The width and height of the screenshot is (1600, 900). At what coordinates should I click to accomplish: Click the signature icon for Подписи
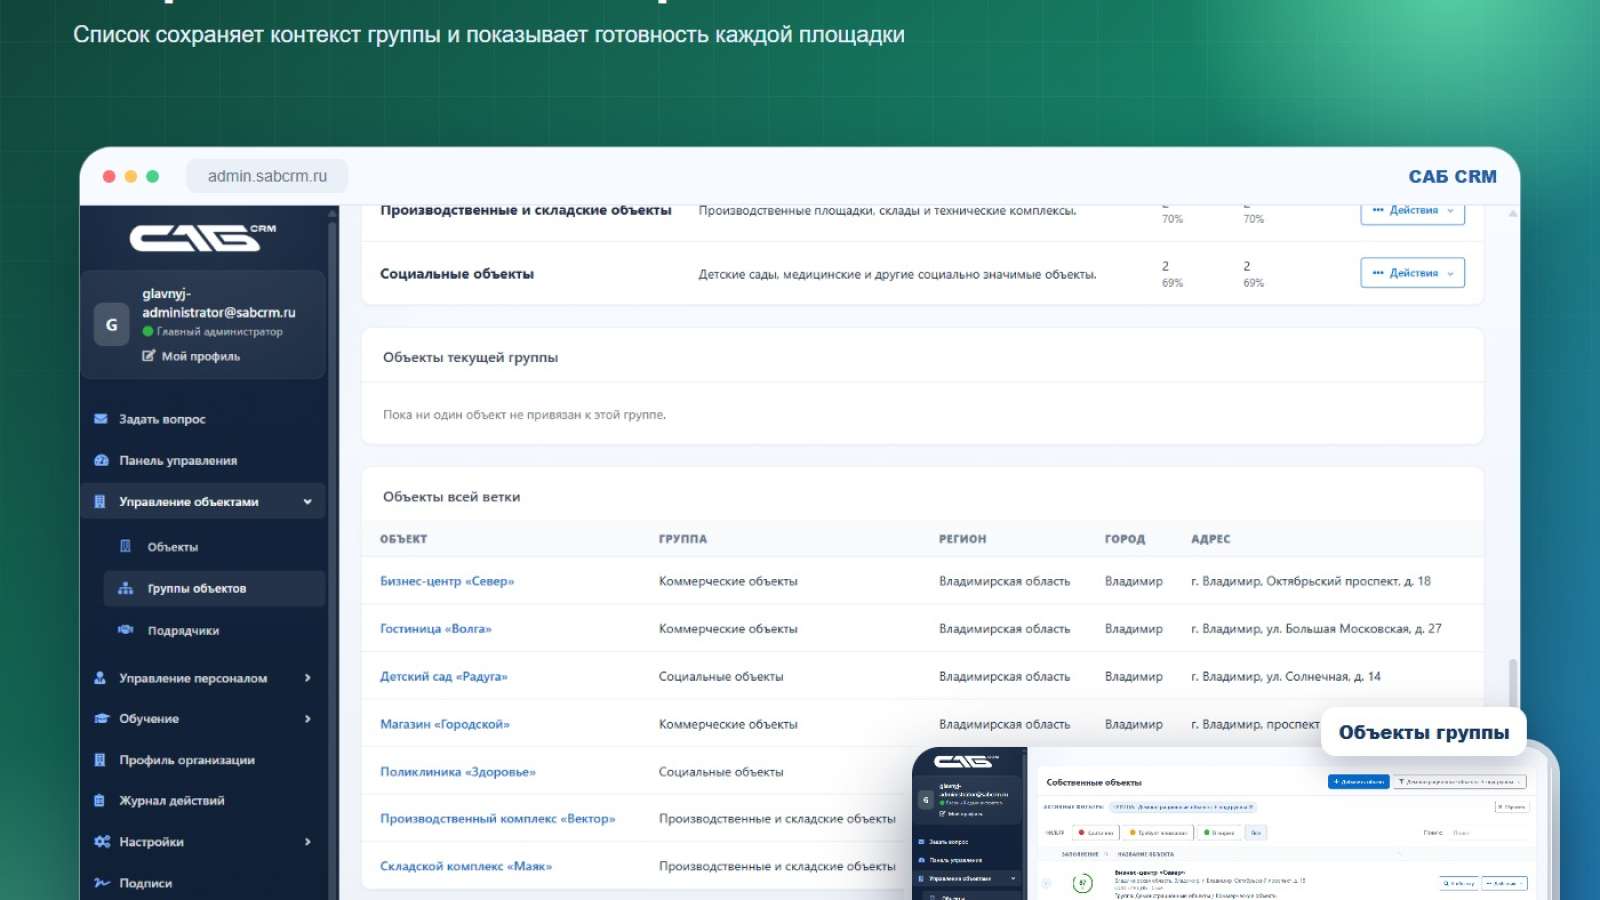point(102,883)
